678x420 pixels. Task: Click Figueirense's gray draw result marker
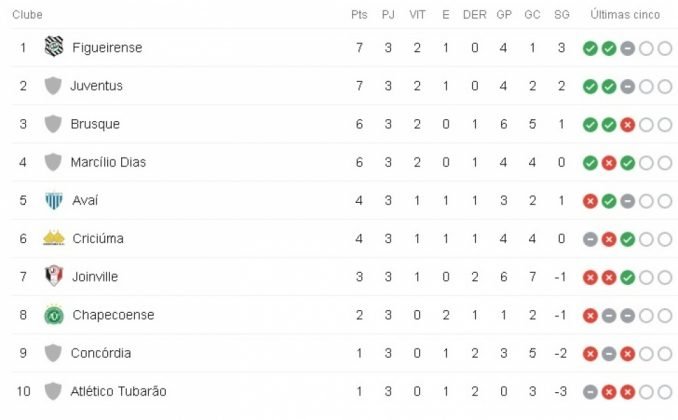pyautogui.click(x=627, y=48)
